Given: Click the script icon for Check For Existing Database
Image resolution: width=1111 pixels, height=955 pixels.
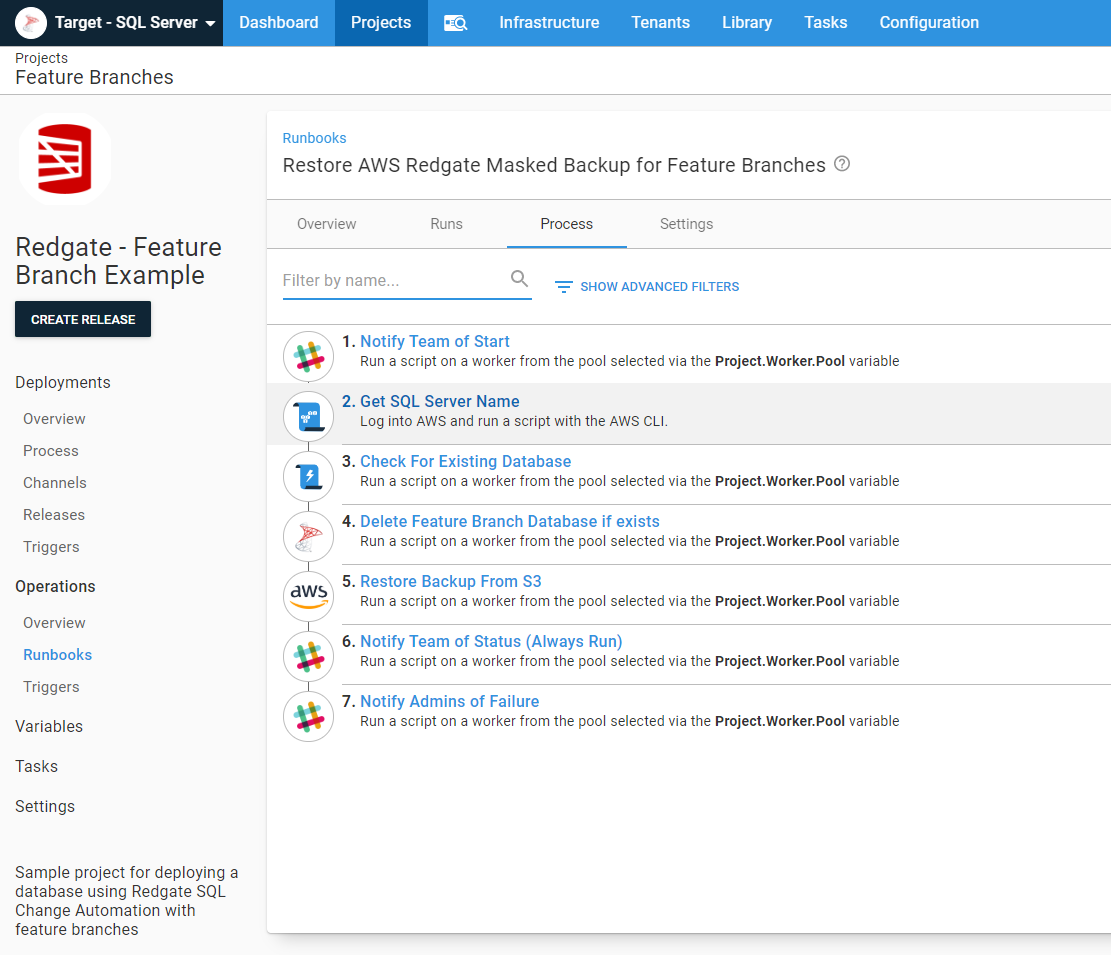Looking at the screenshot, I should (x=308, y=476).
